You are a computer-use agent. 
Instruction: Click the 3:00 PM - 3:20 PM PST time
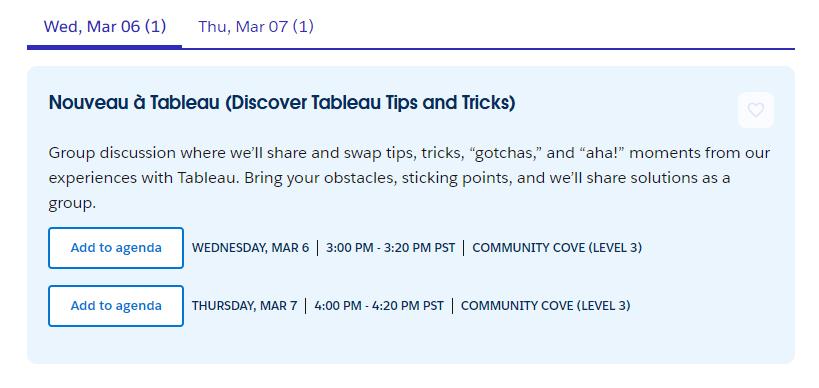[391, 248]
